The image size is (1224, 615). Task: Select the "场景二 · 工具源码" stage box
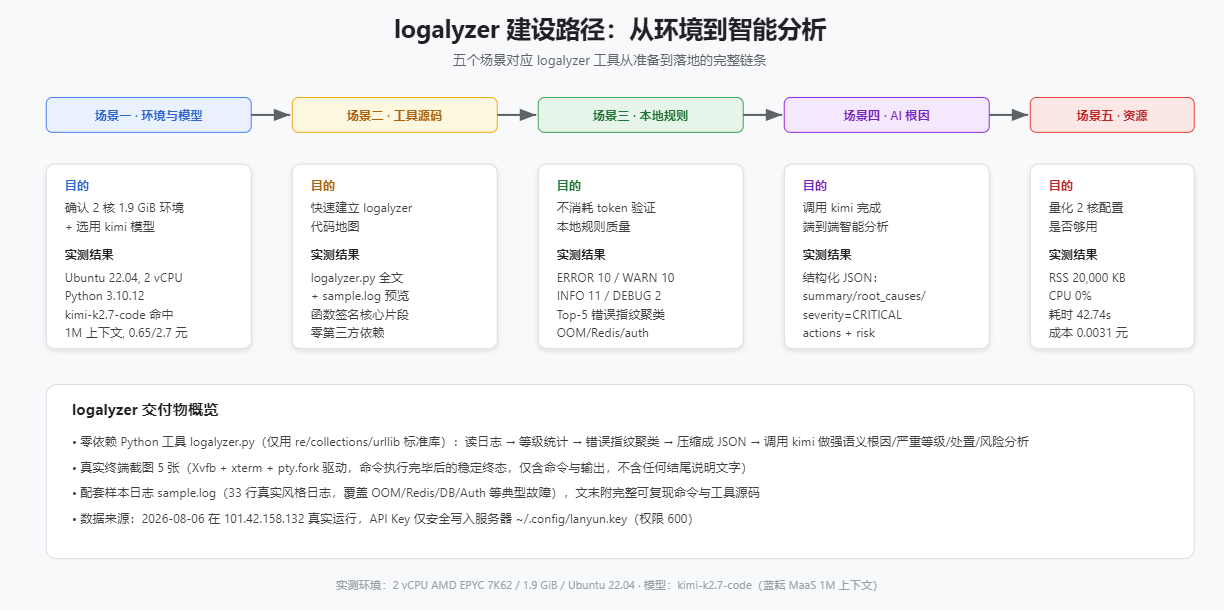(x=394, y=115)
